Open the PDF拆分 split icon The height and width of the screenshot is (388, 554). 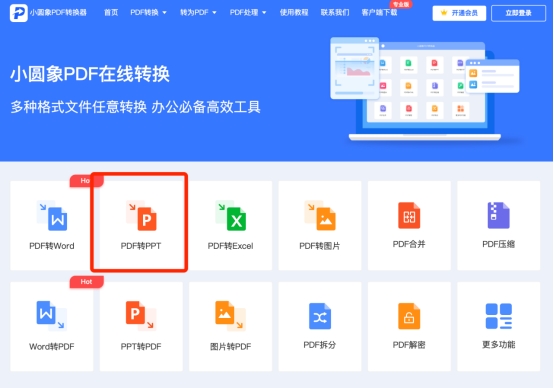click(320, 316)
